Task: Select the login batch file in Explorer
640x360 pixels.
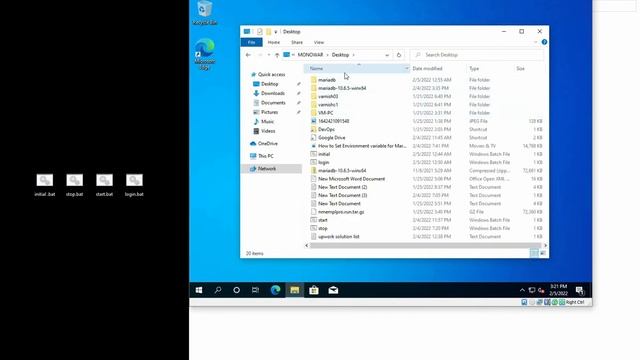Action: coord(323,162)
